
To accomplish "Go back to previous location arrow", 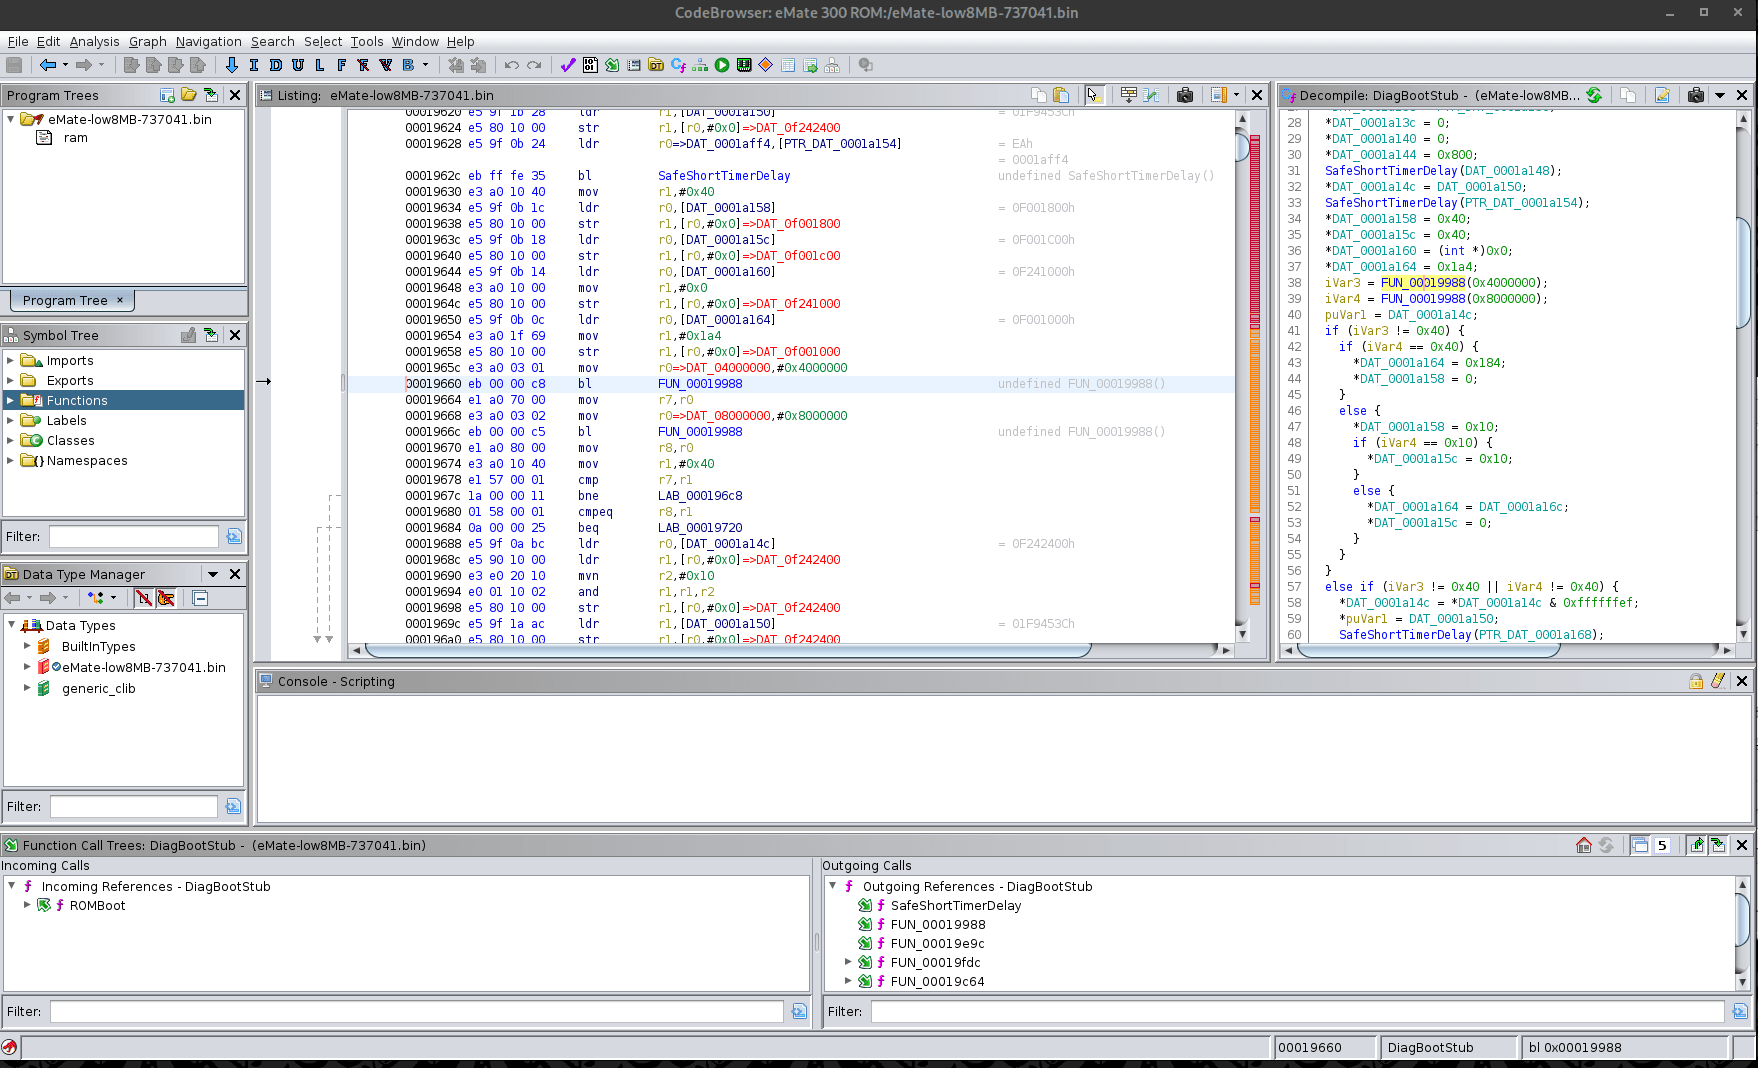I will [47, 65].
